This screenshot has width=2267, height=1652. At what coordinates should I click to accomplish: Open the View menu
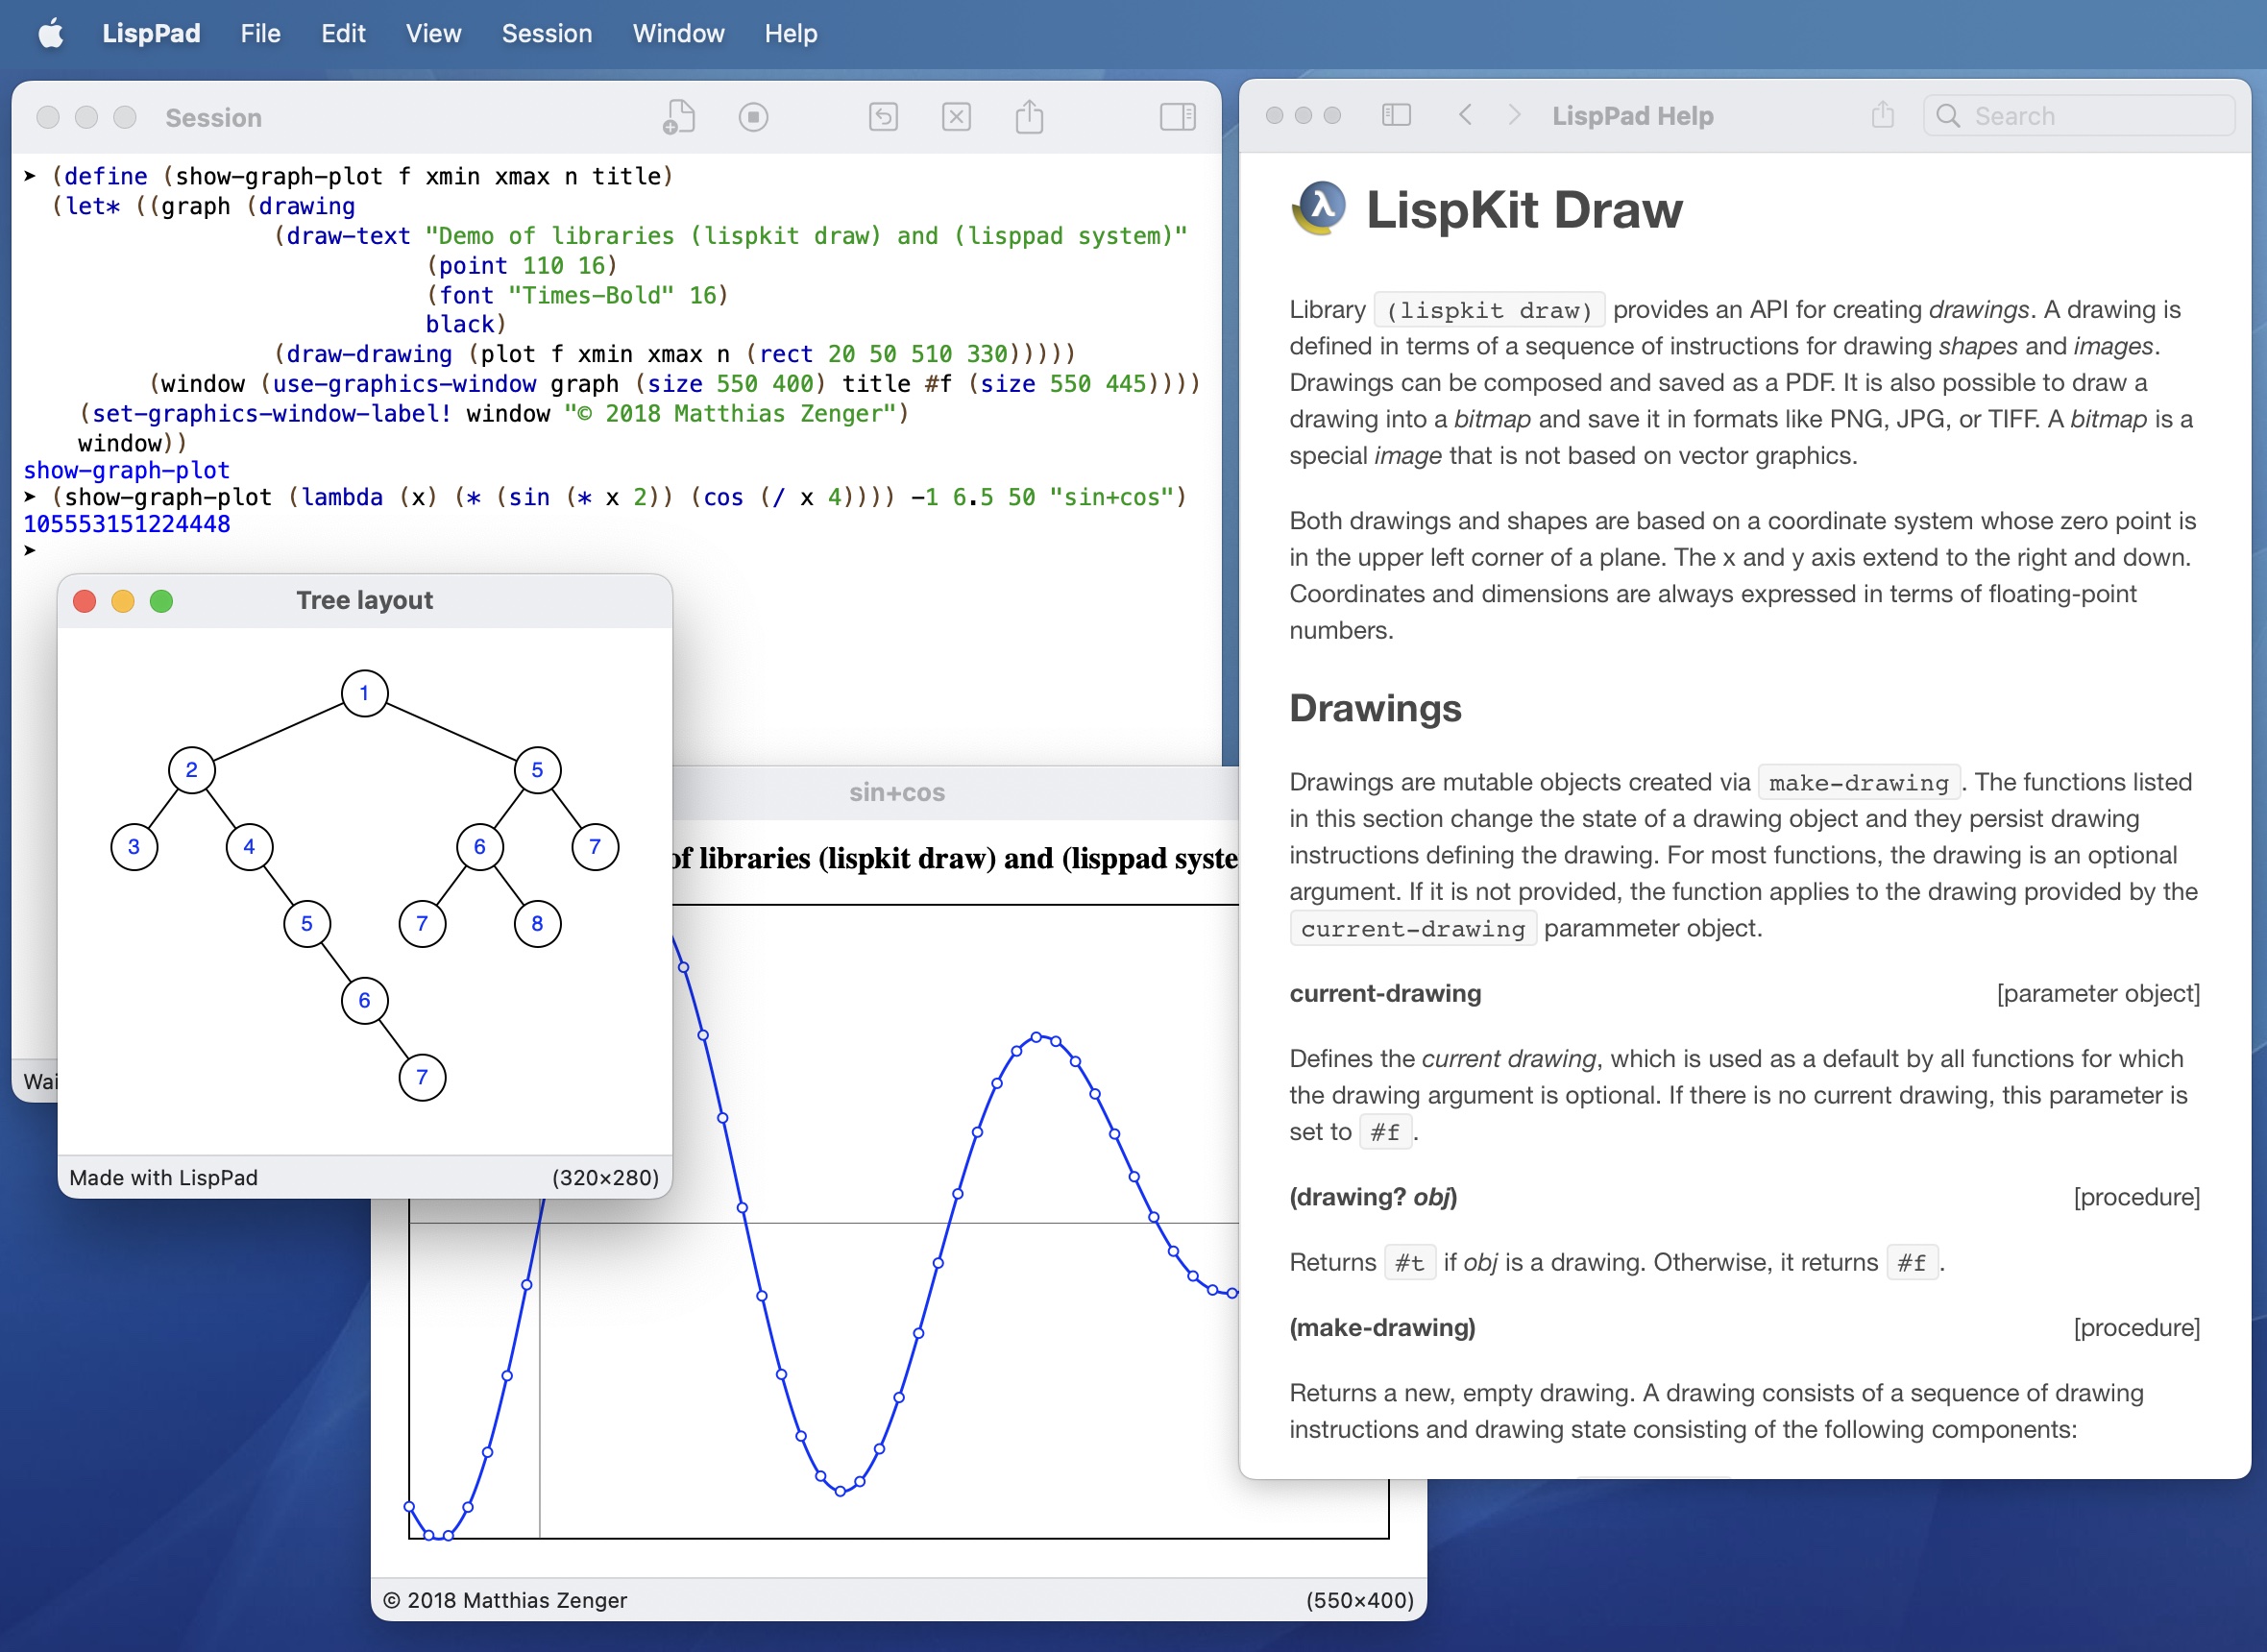coord(433,33)
